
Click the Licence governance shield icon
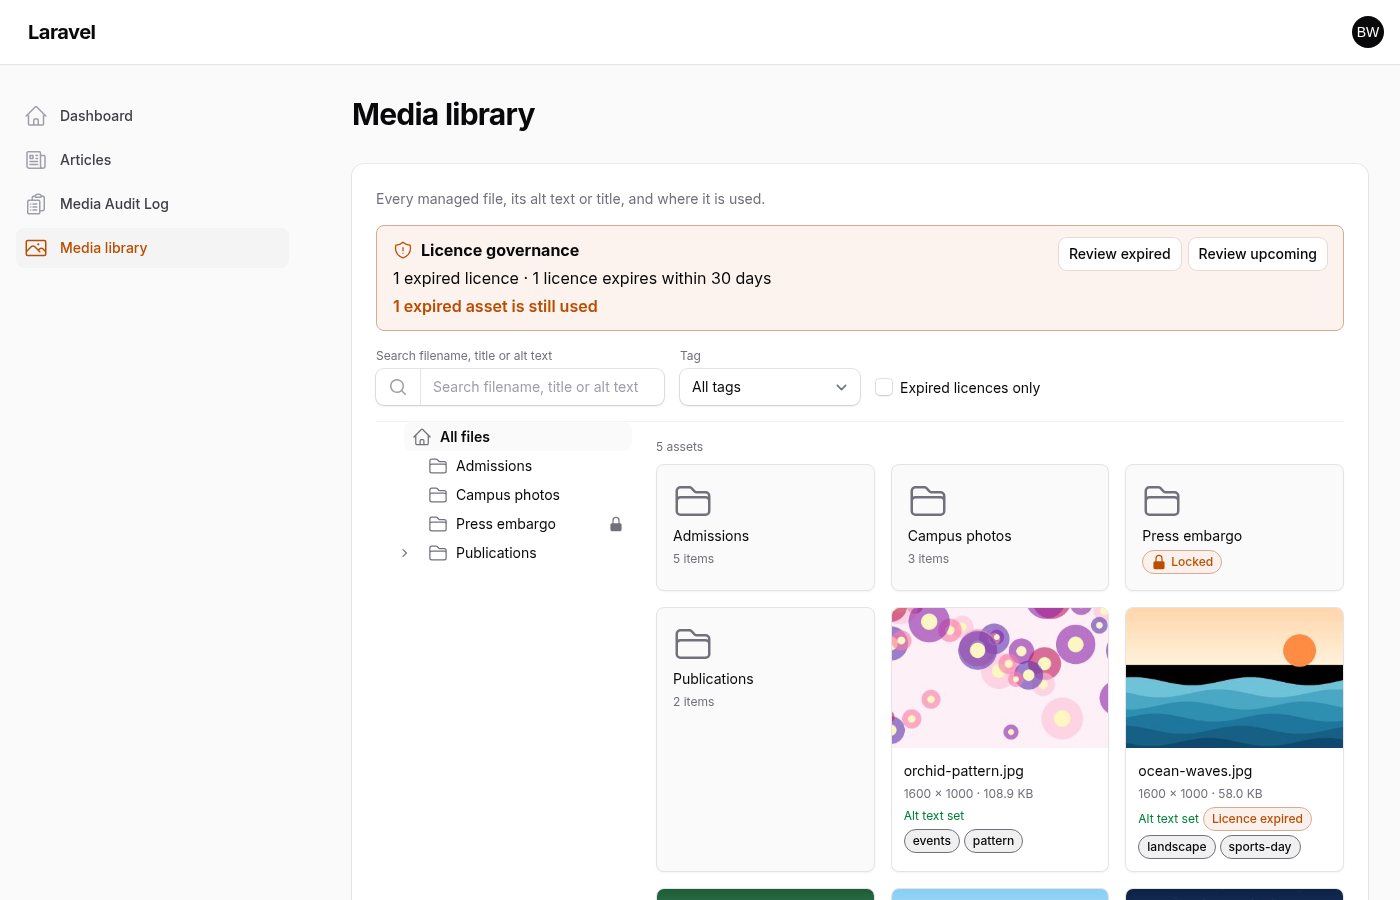click(403, 250)
